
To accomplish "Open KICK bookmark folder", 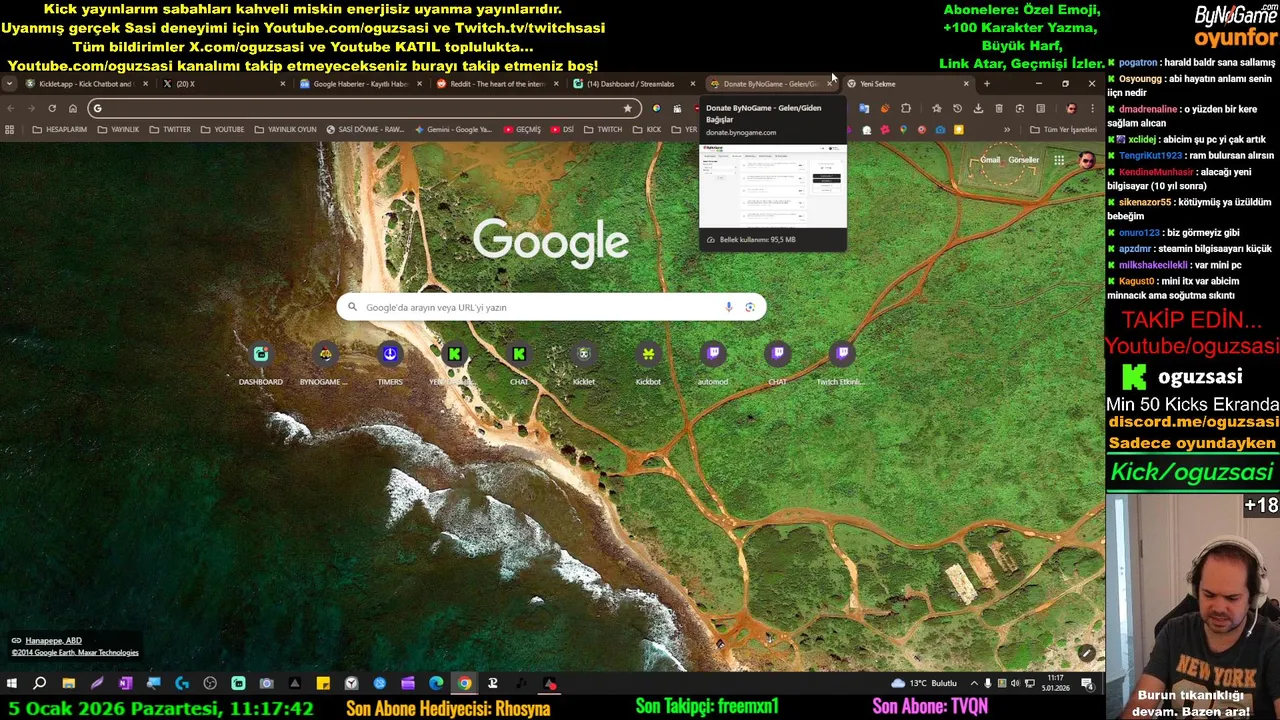I will coord(647,129).
